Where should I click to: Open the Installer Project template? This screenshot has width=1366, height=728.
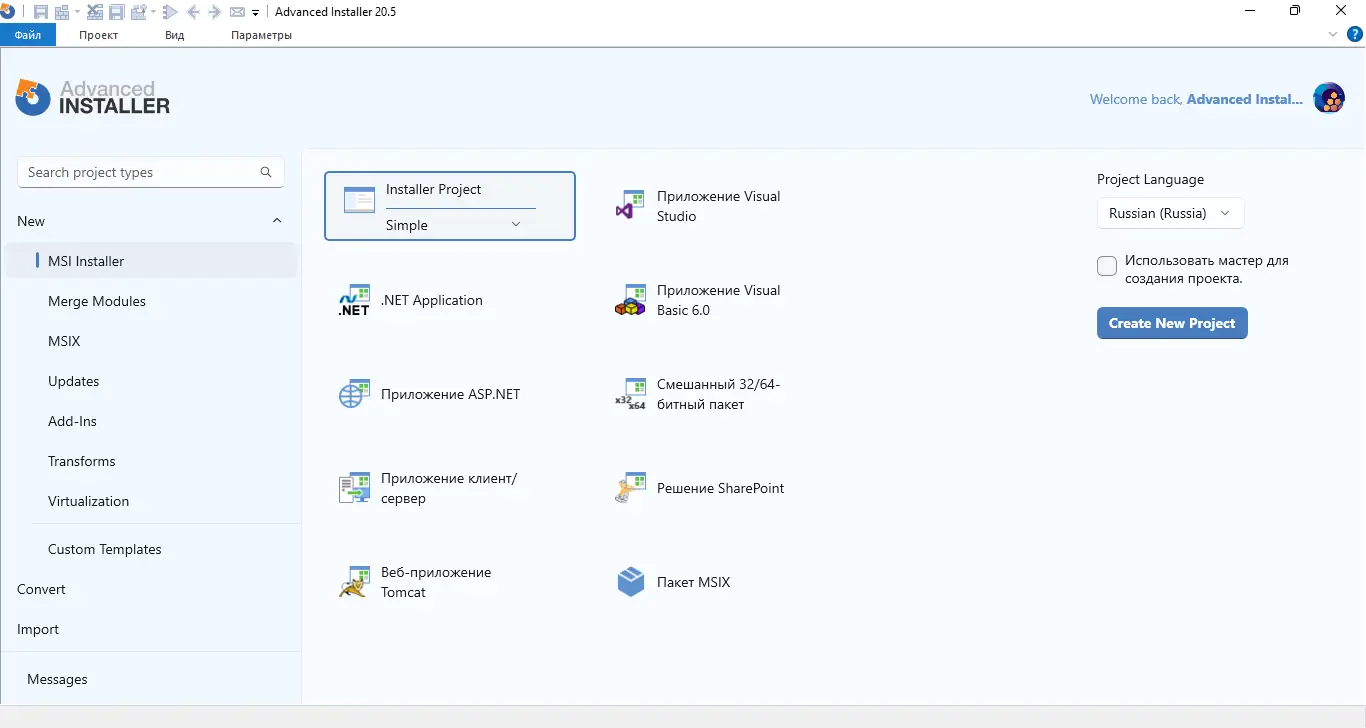coord(432,190)
